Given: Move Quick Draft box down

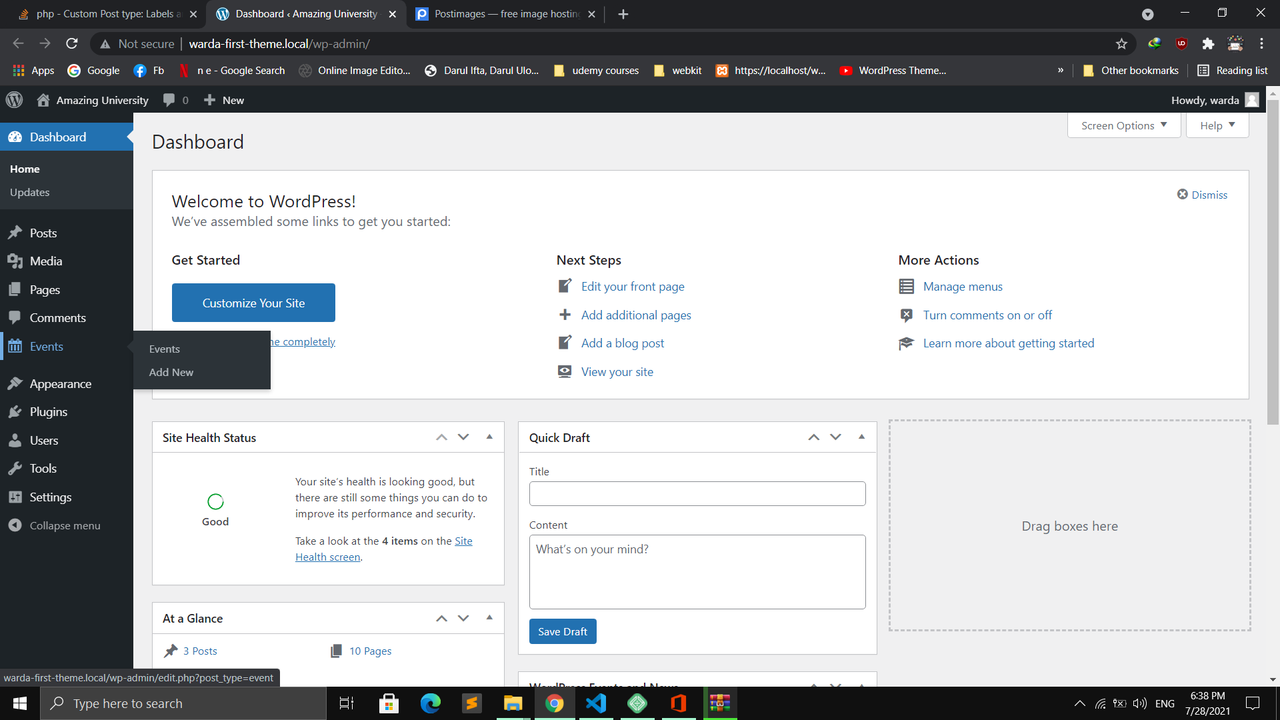Looking at the screenshot, I should pyautogui.click(x=835, y=437).
